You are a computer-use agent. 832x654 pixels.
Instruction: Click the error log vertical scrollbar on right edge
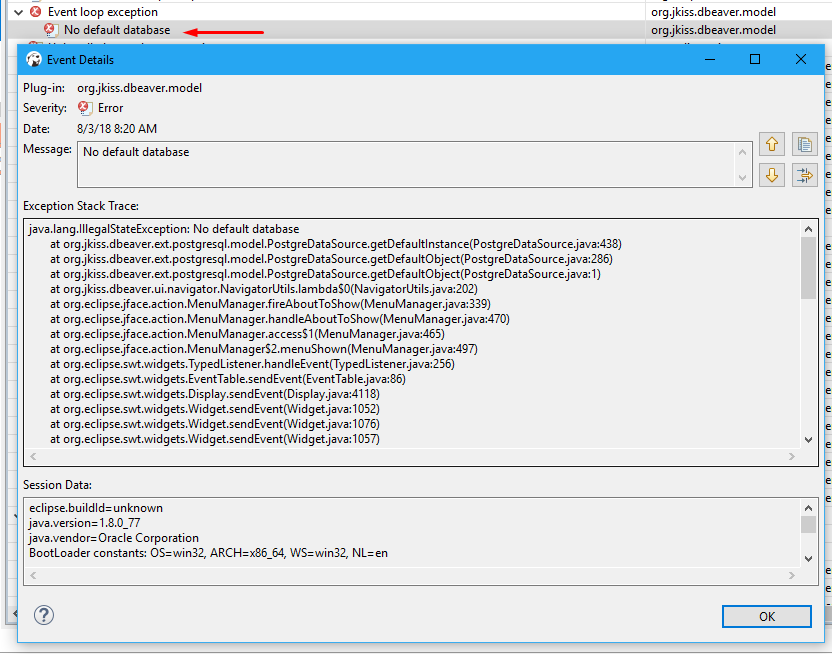coord(826,300)
